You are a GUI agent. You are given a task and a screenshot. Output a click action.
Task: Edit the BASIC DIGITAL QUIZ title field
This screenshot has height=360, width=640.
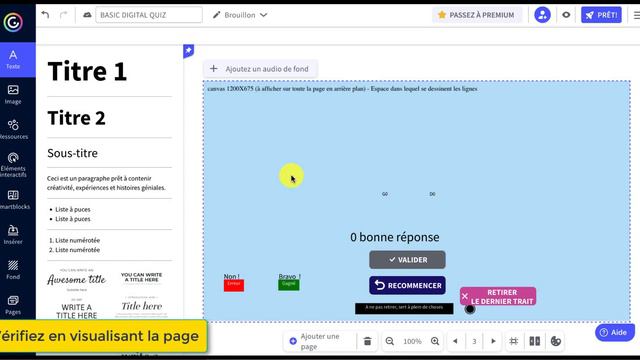pyautogui.click(x=149, y=15)
